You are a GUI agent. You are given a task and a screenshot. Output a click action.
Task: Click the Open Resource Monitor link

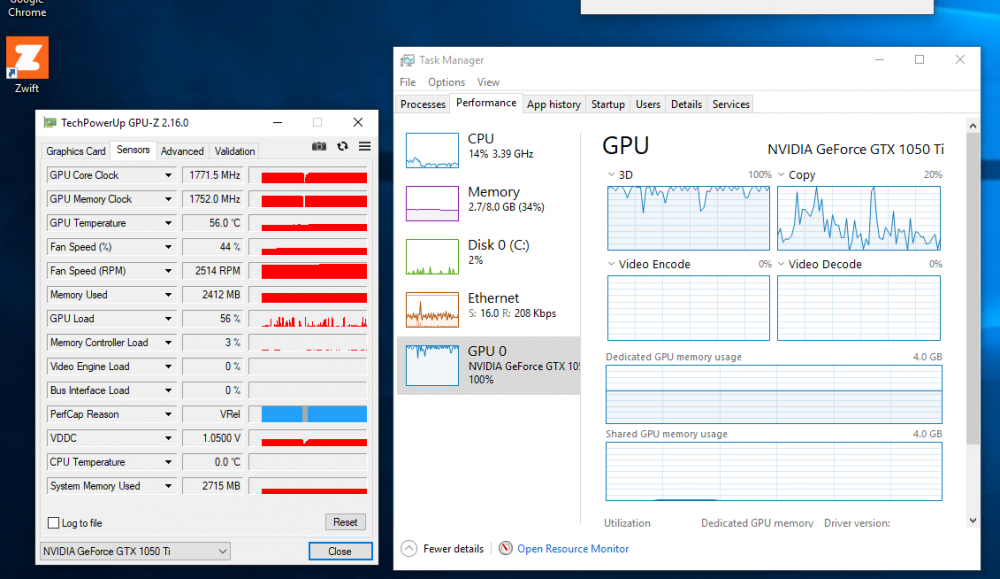[573, 548]
